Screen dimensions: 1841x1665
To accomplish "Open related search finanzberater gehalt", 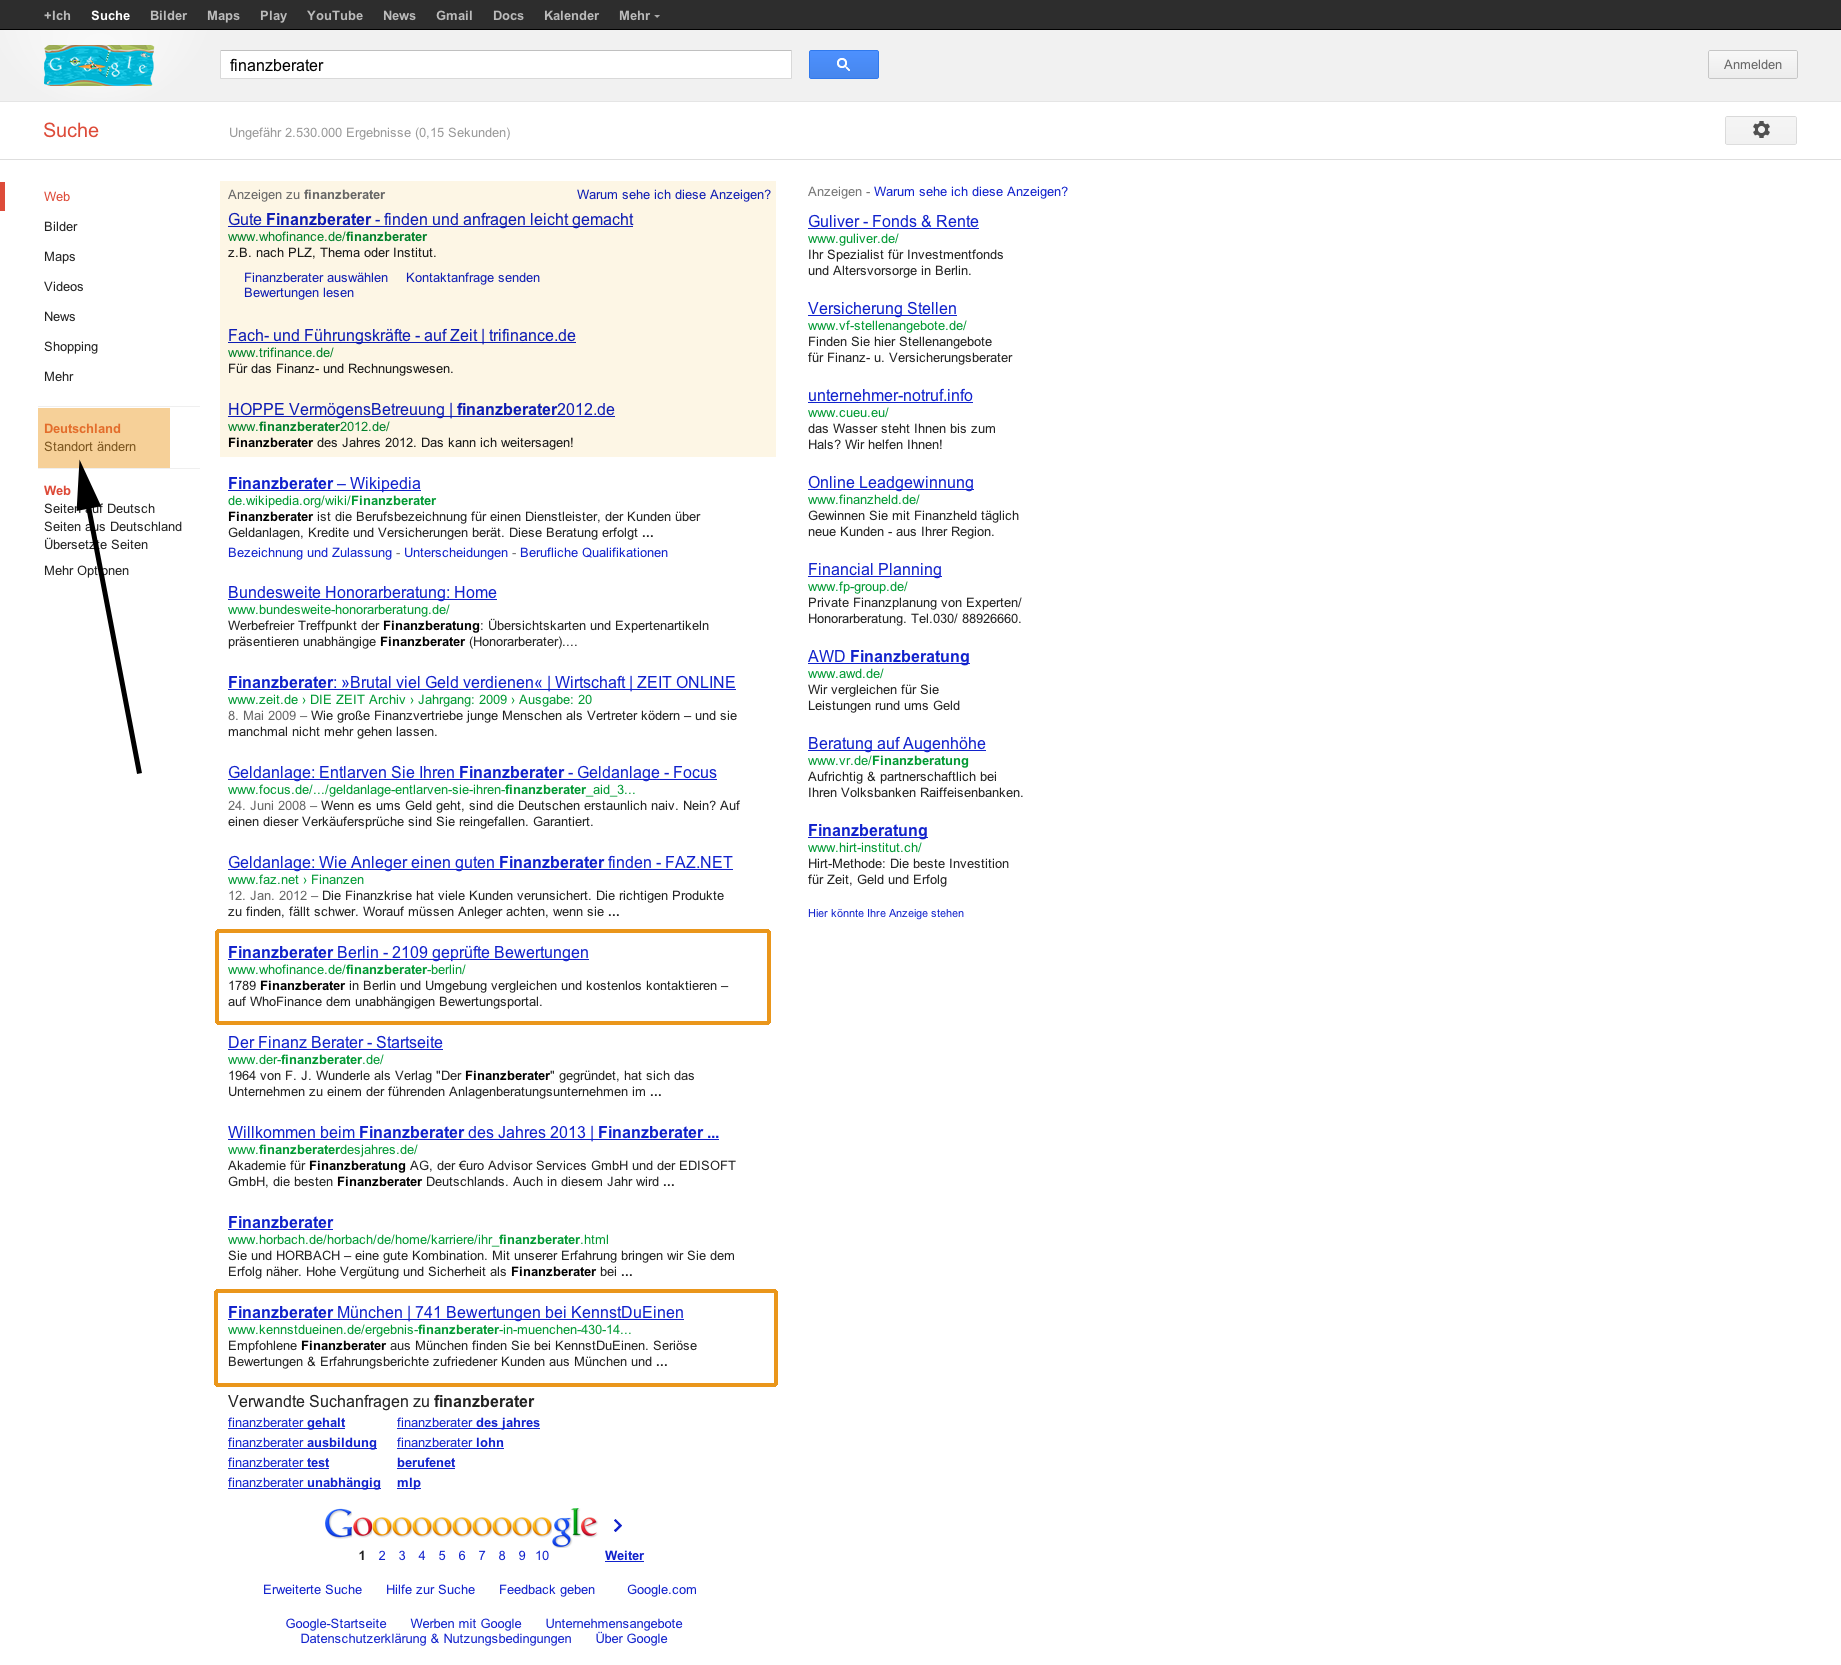I will click(286, 1423).
